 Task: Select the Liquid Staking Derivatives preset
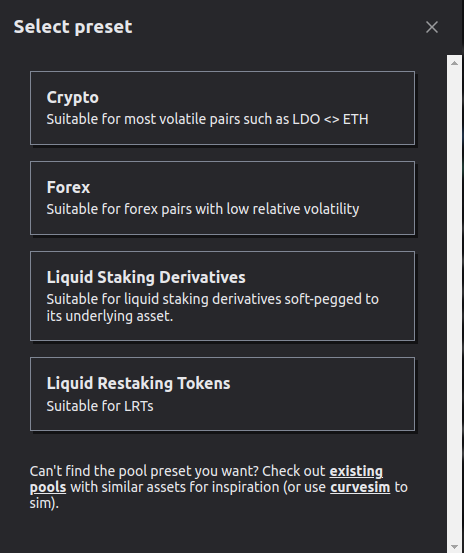222,296
